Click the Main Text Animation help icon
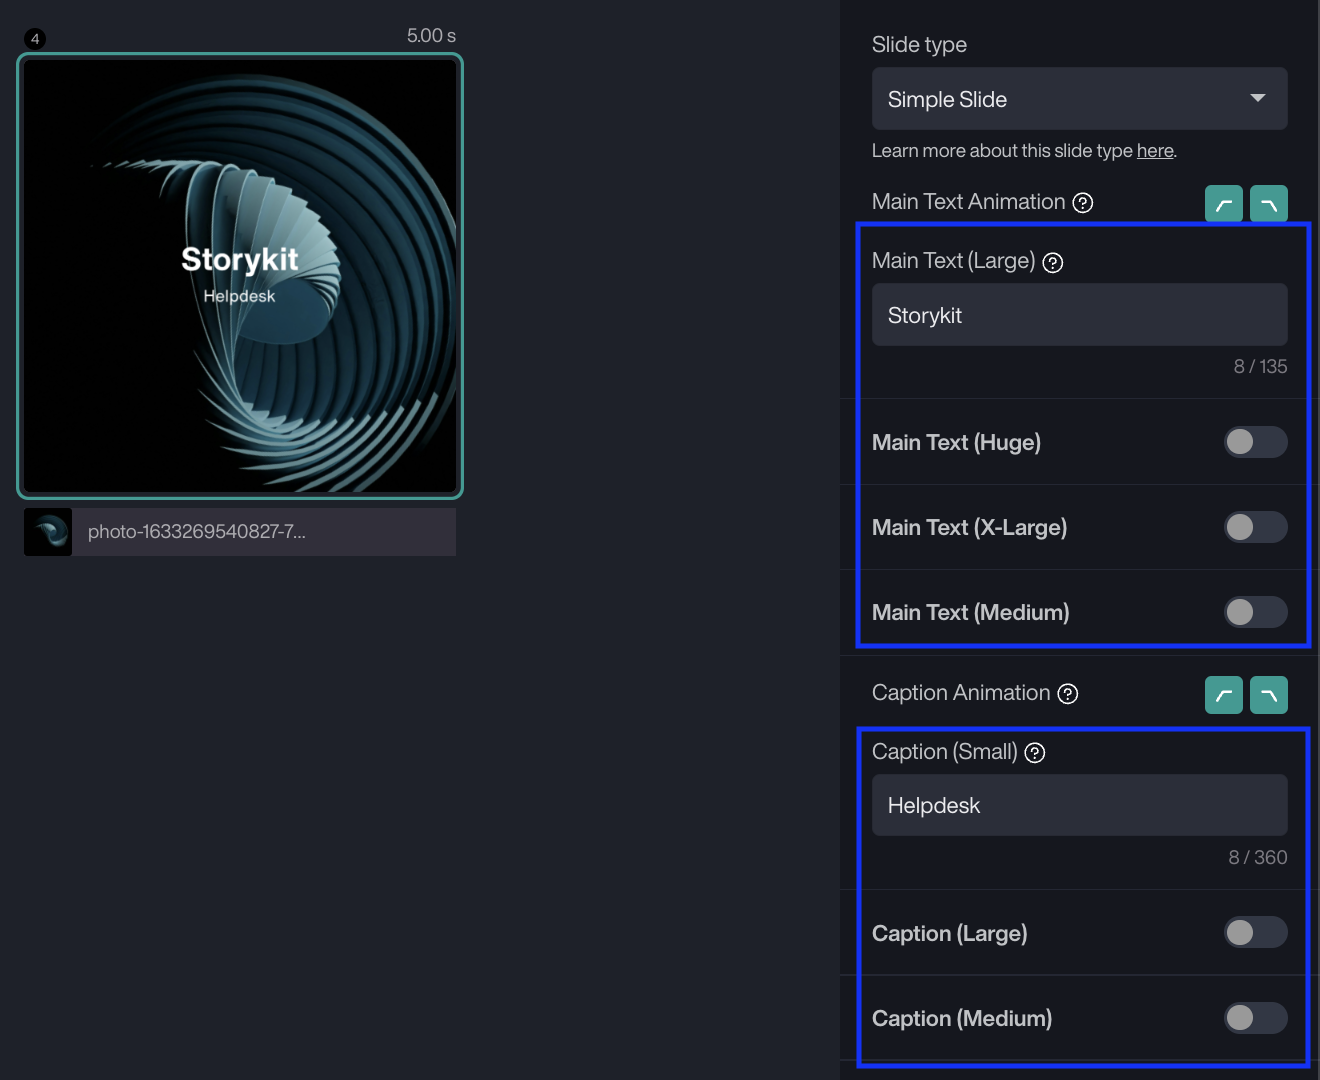1320x1080 pixels. [1083, 203]
